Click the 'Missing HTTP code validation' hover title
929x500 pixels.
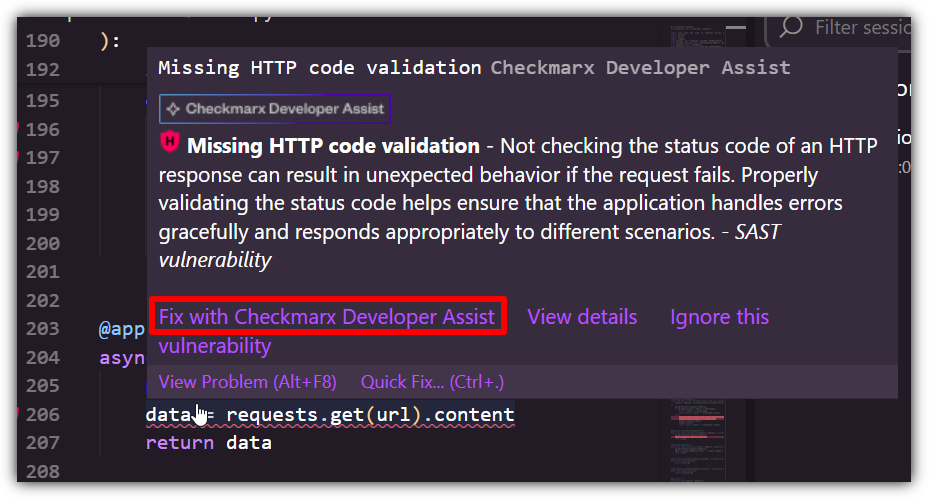pos(320,68)
